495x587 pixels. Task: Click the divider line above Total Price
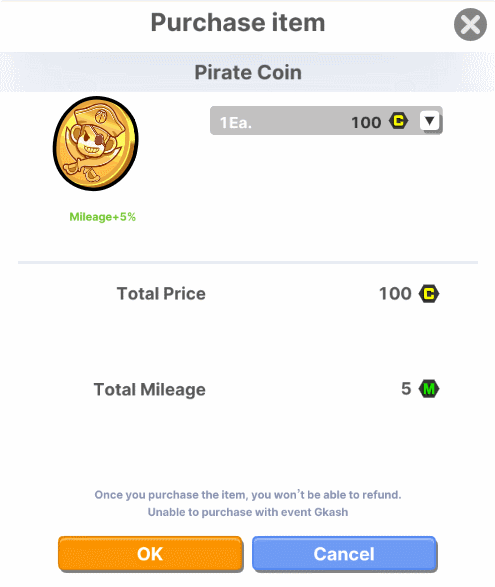click(x=248, y=262)
